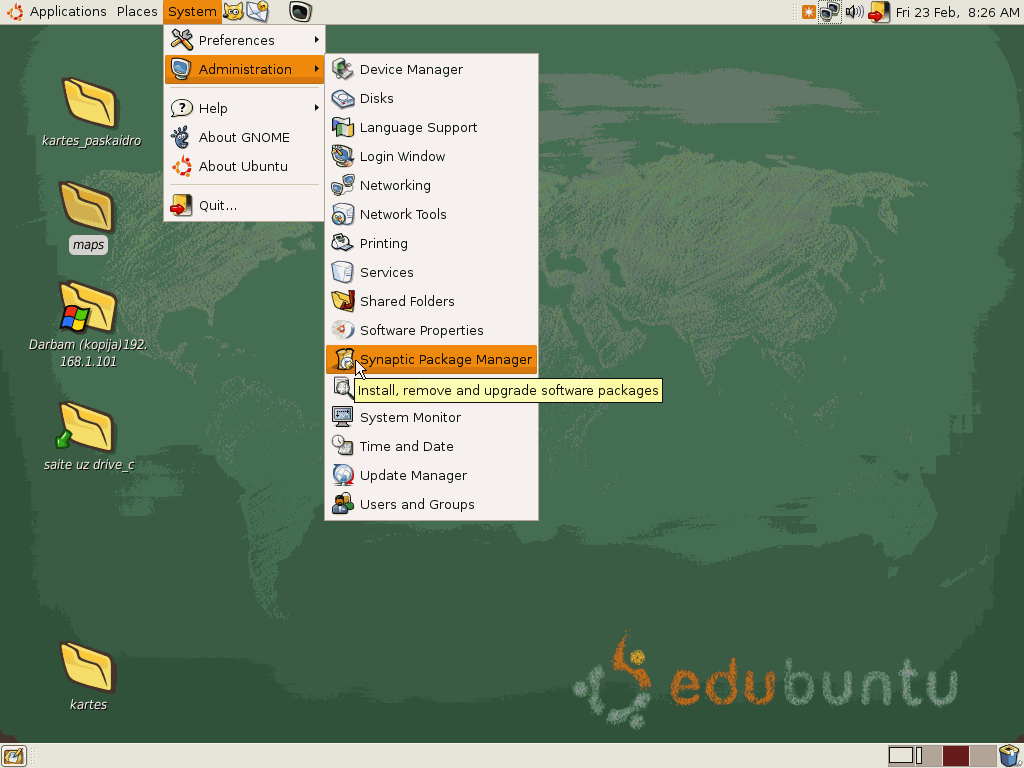
Task: Expand the Preferences submenu
Action: 244,40
